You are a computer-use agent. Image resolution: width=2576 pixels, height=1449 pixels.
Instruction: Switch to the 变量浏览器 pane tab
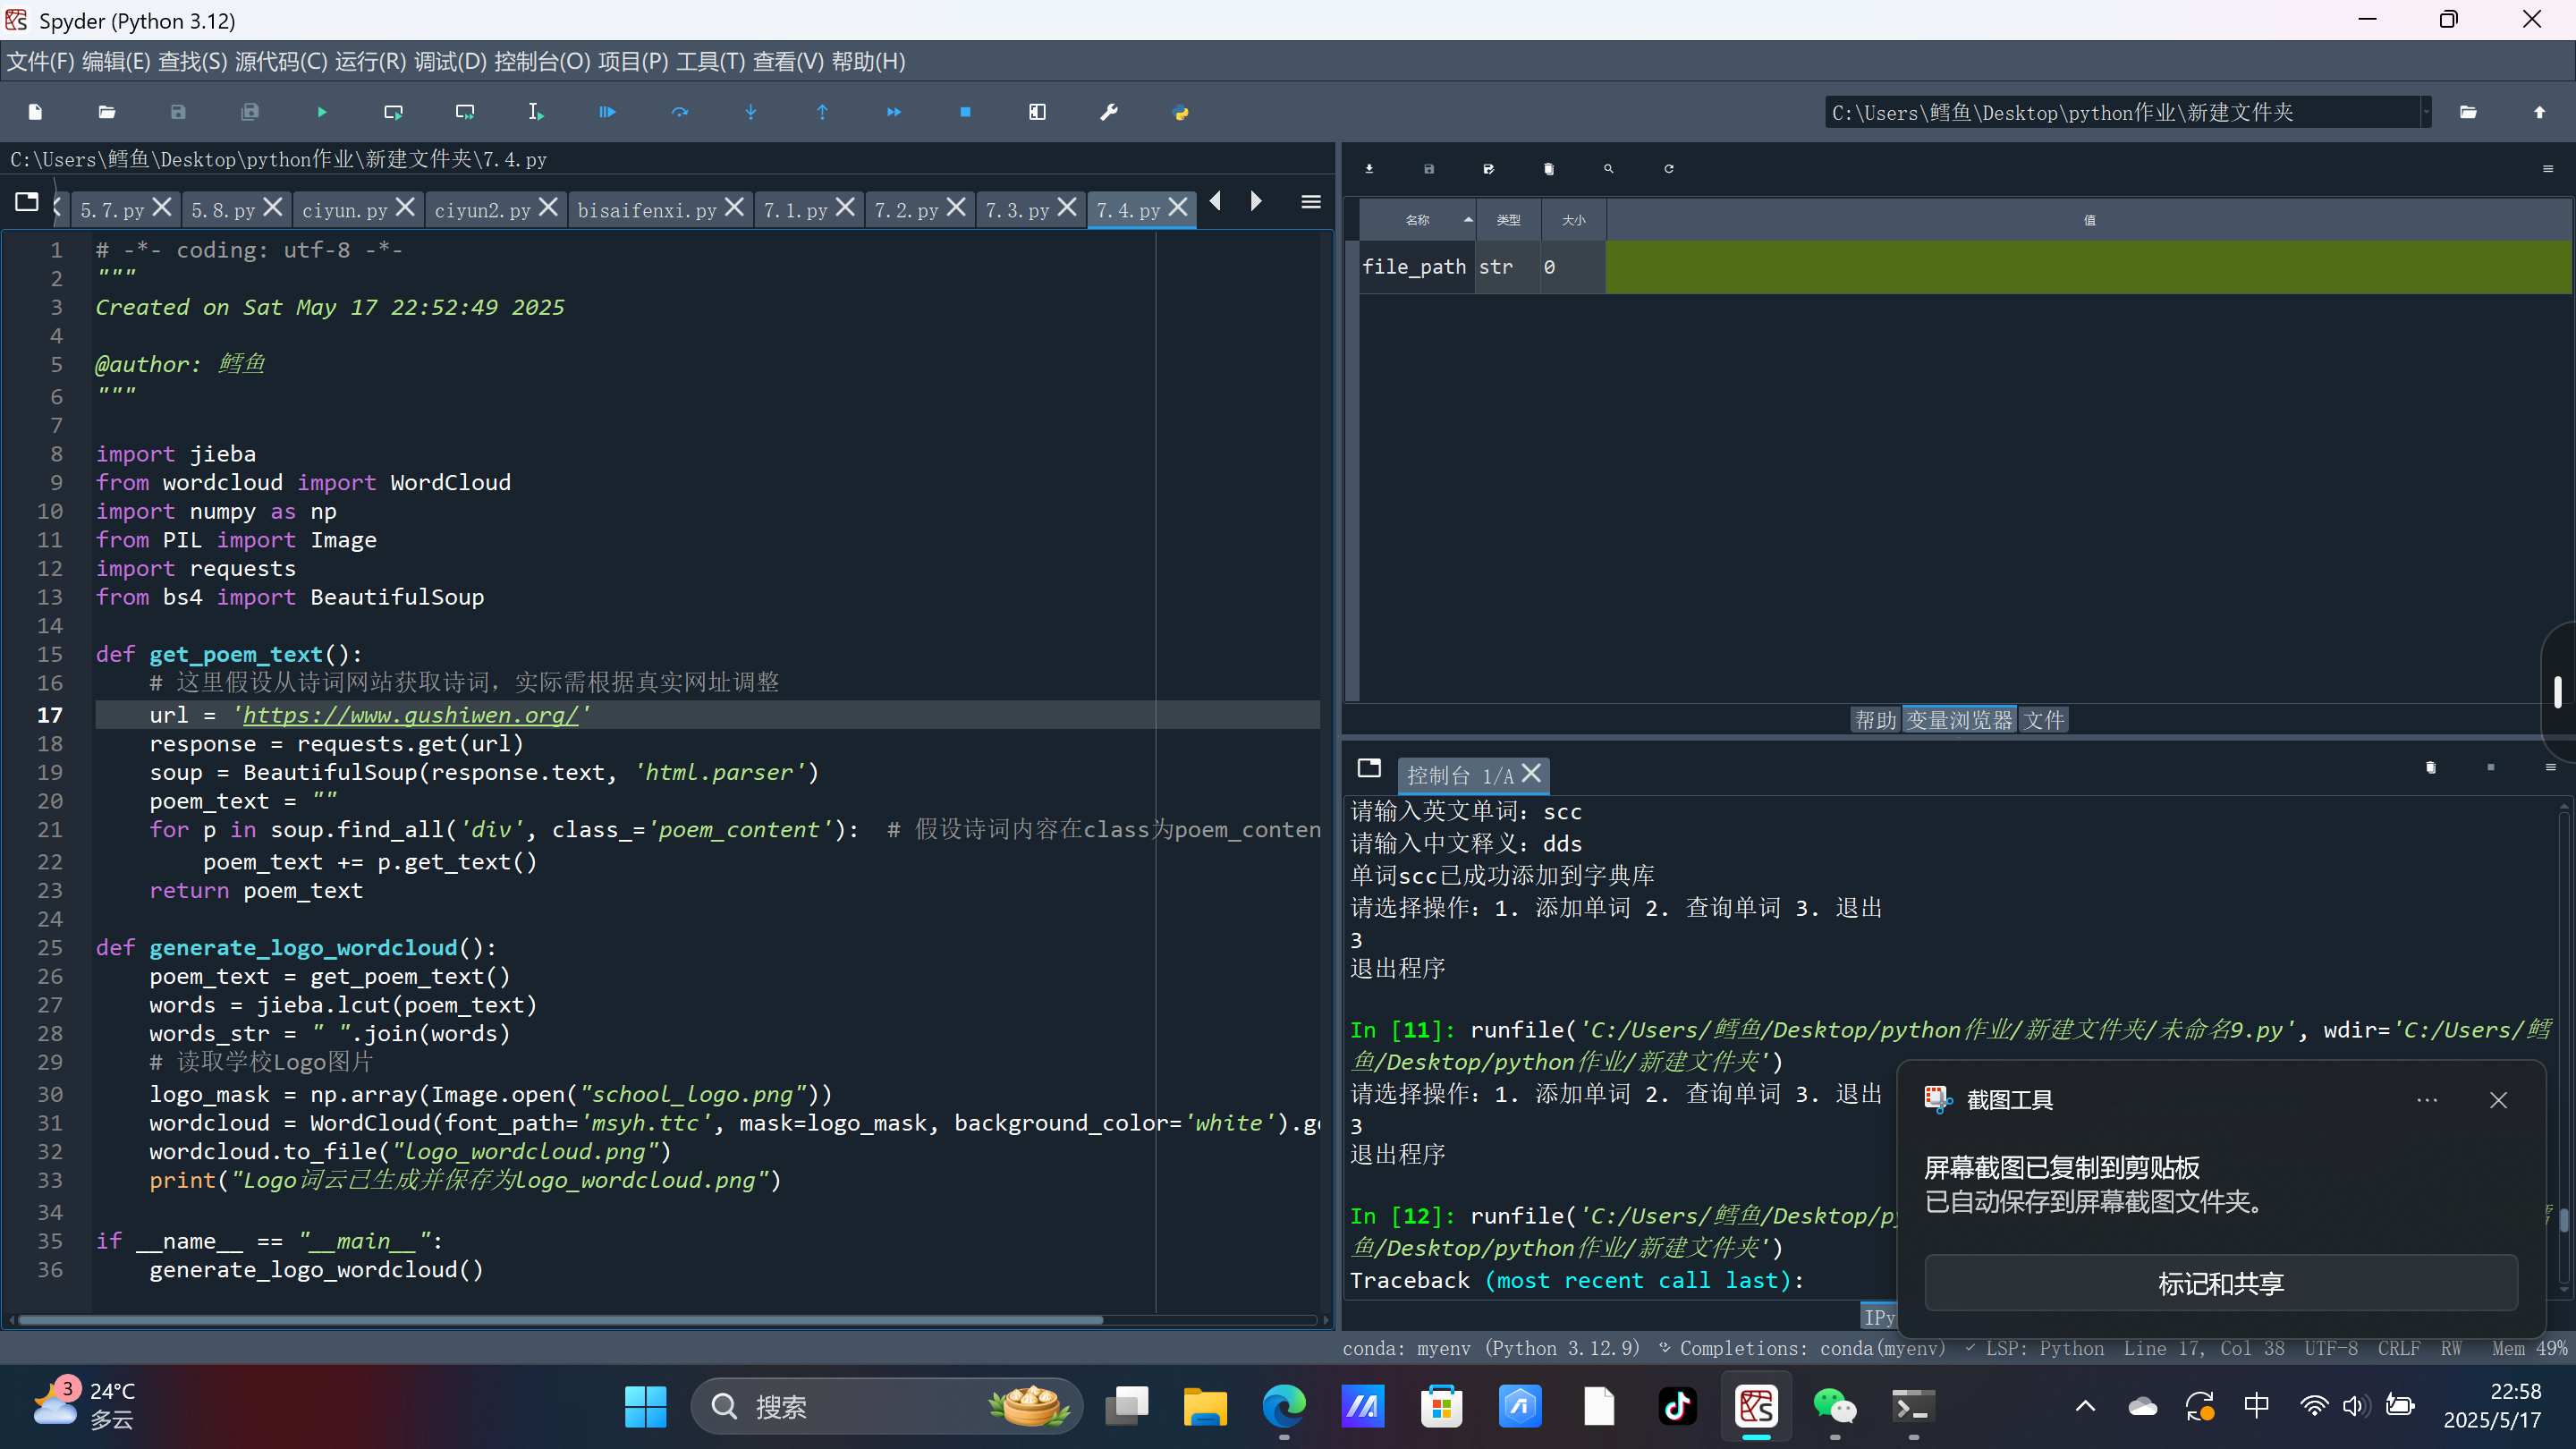(x=1958, y=720)
